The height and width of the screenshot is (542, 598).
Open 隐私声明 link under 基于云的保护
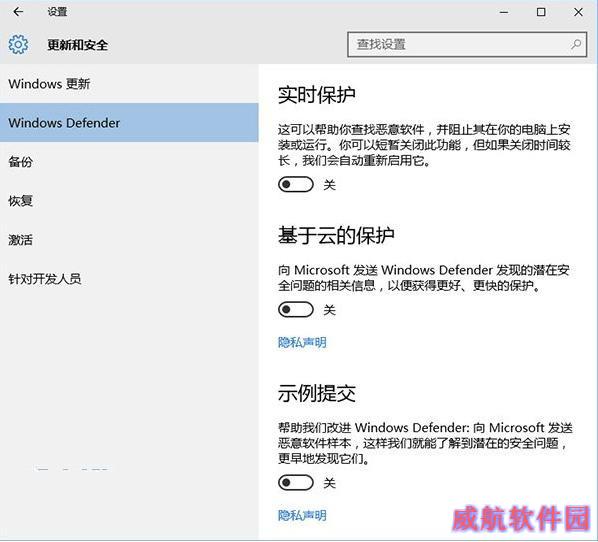tap(302, 342)
